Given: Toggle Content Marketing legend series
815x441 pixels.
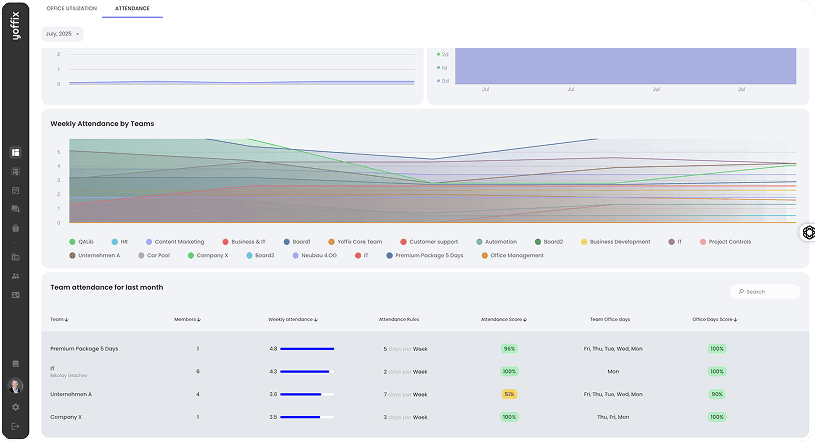Looking at the screenshot, I should [175, 242].
